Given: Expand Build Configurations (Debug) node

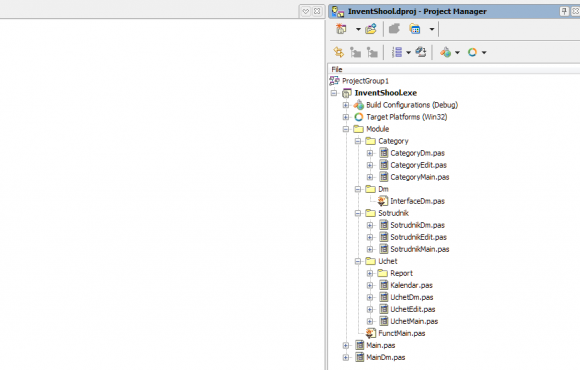Looking at the screenshot, I should point(345,105).
